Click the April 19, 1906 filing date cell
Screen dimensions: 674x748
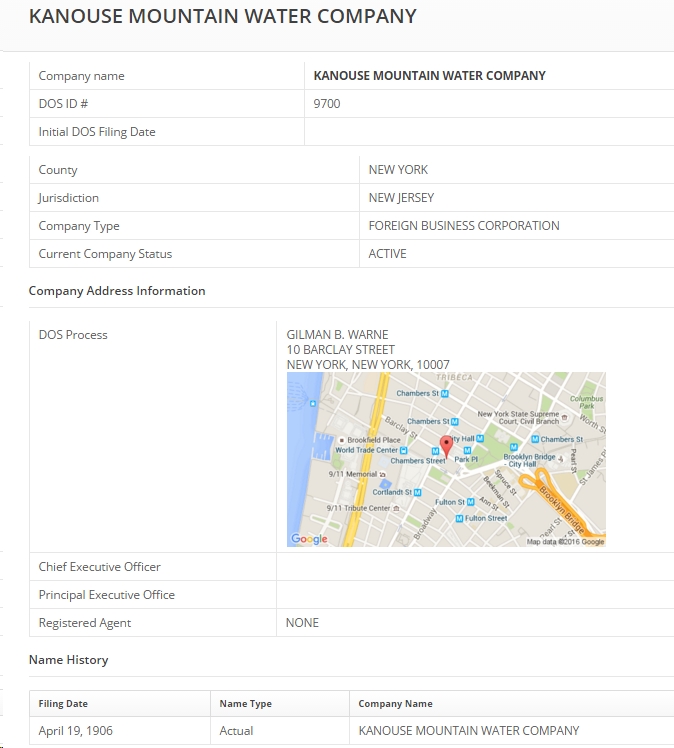(76, 731)
